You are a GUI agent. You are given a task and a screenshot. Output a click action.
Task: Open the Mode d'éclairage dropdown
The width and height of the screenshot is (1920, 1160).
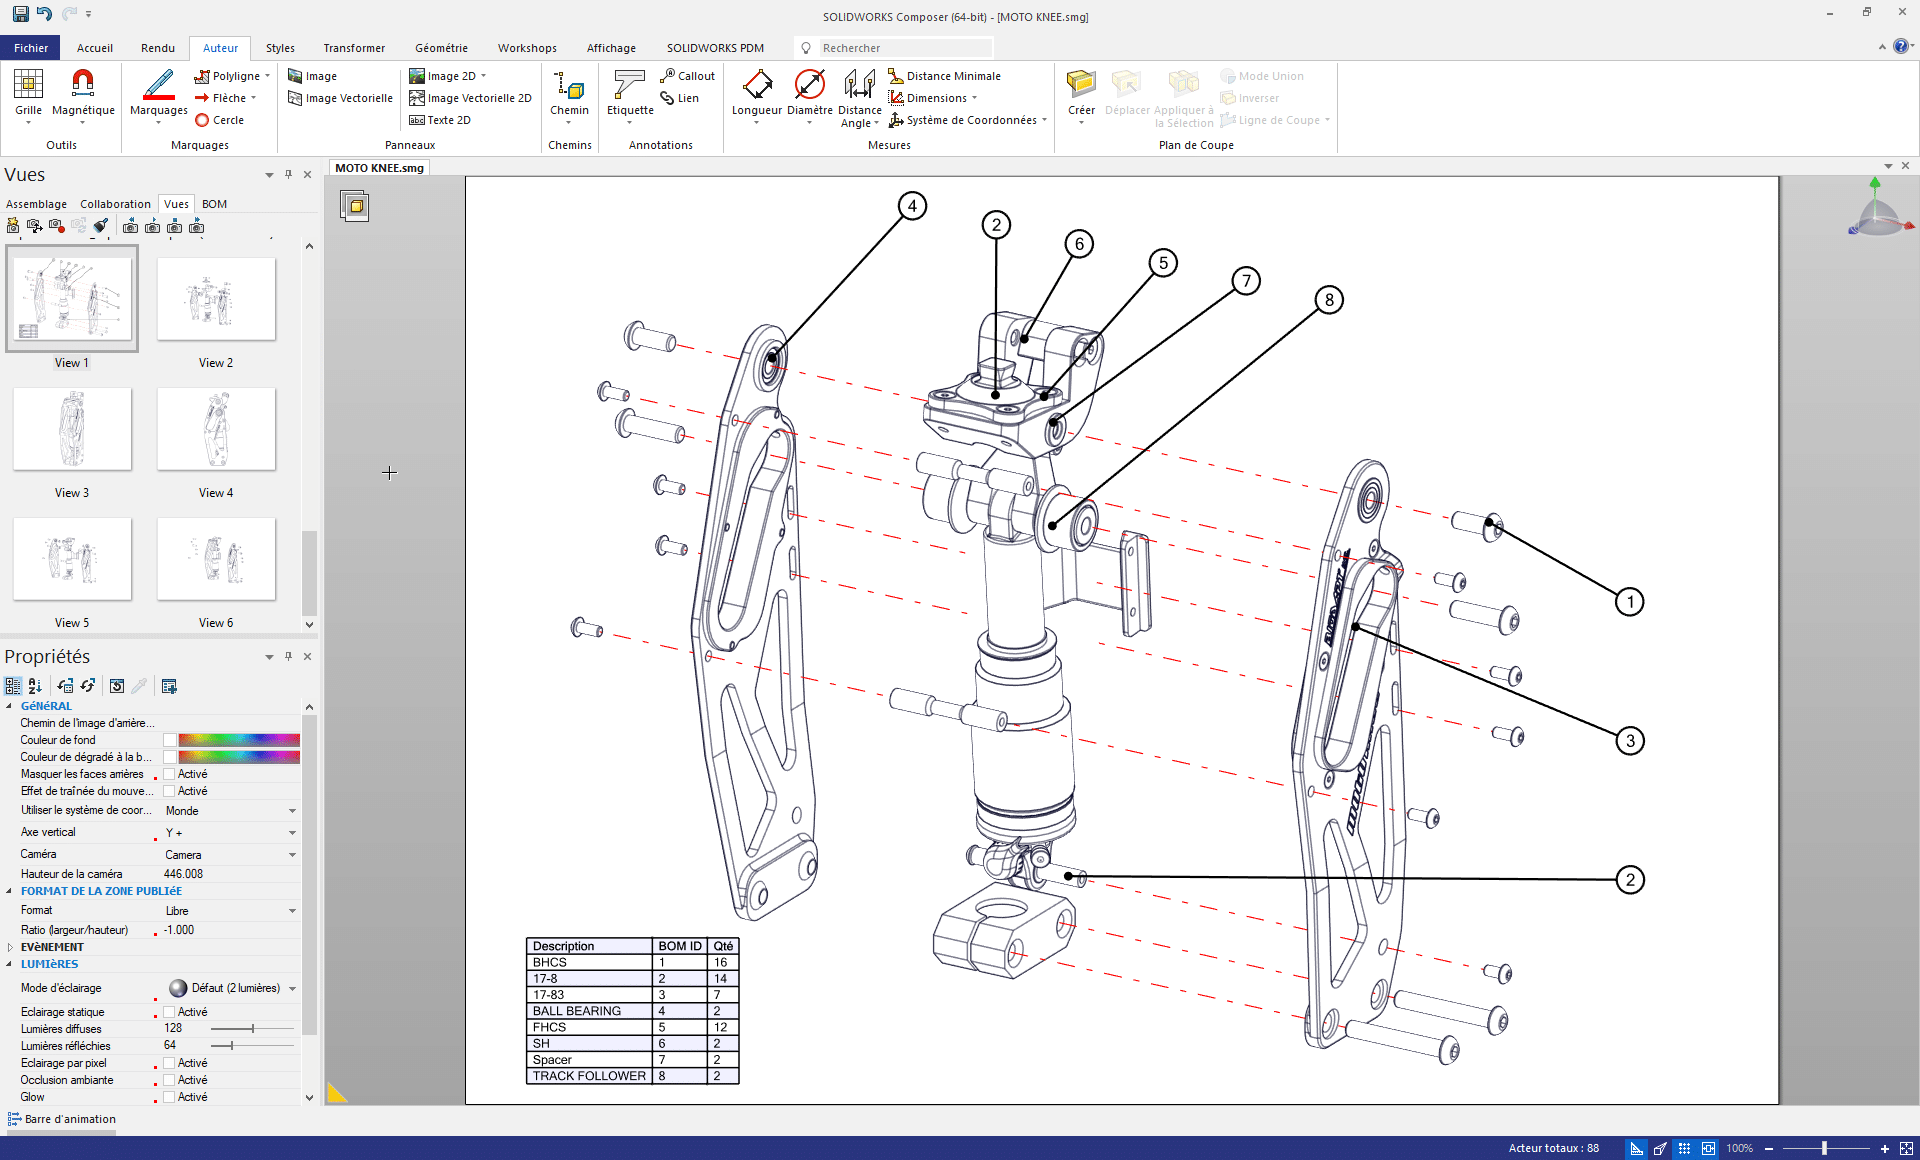pos(292,988)
